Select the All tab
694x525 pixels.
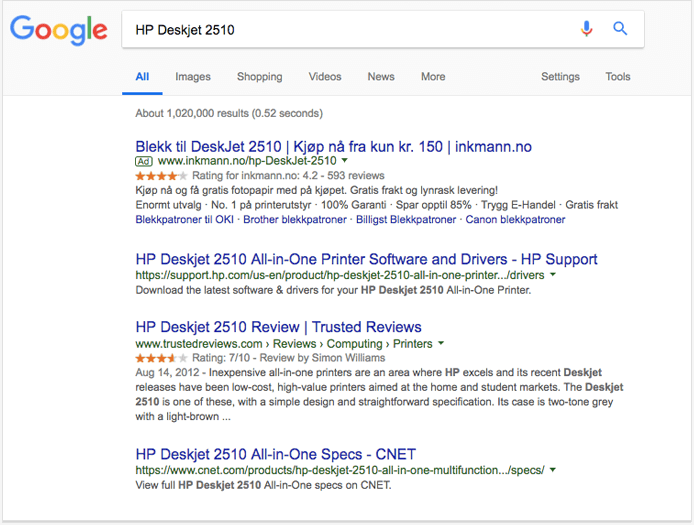(142, 77)
